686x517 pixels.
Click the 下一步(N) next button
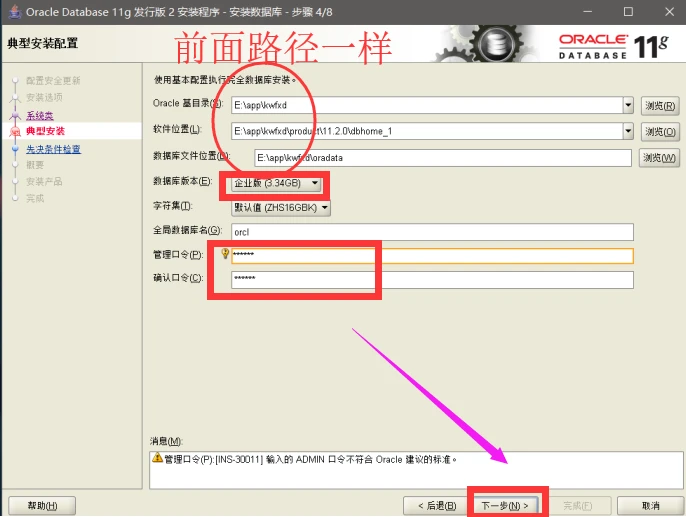504,506
